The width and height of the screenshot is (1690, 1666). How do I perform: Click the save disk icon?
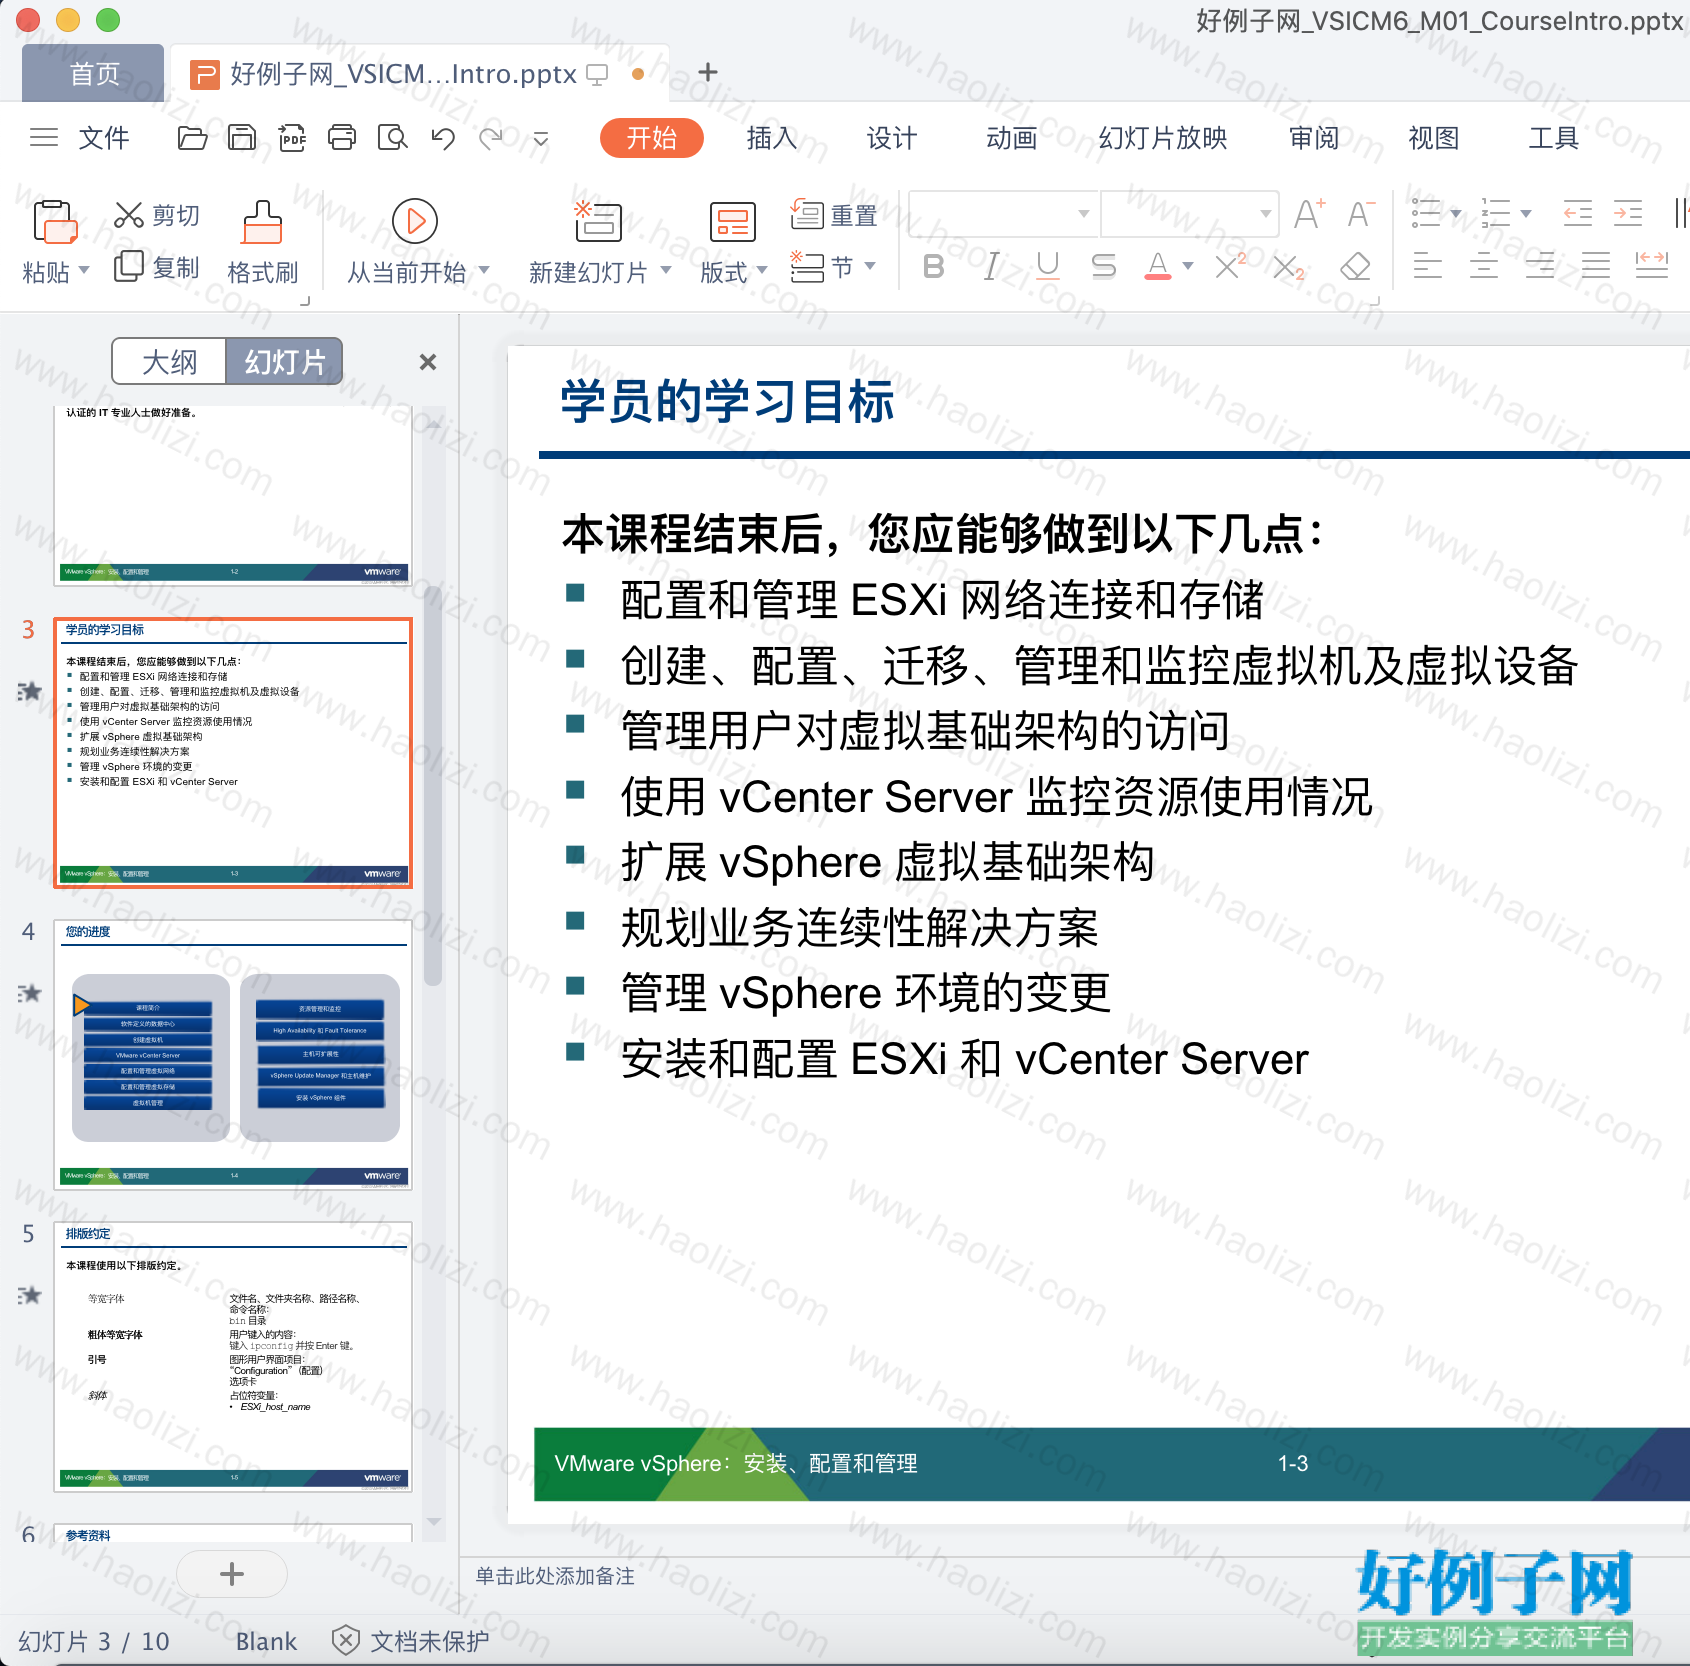pos(242,138)
